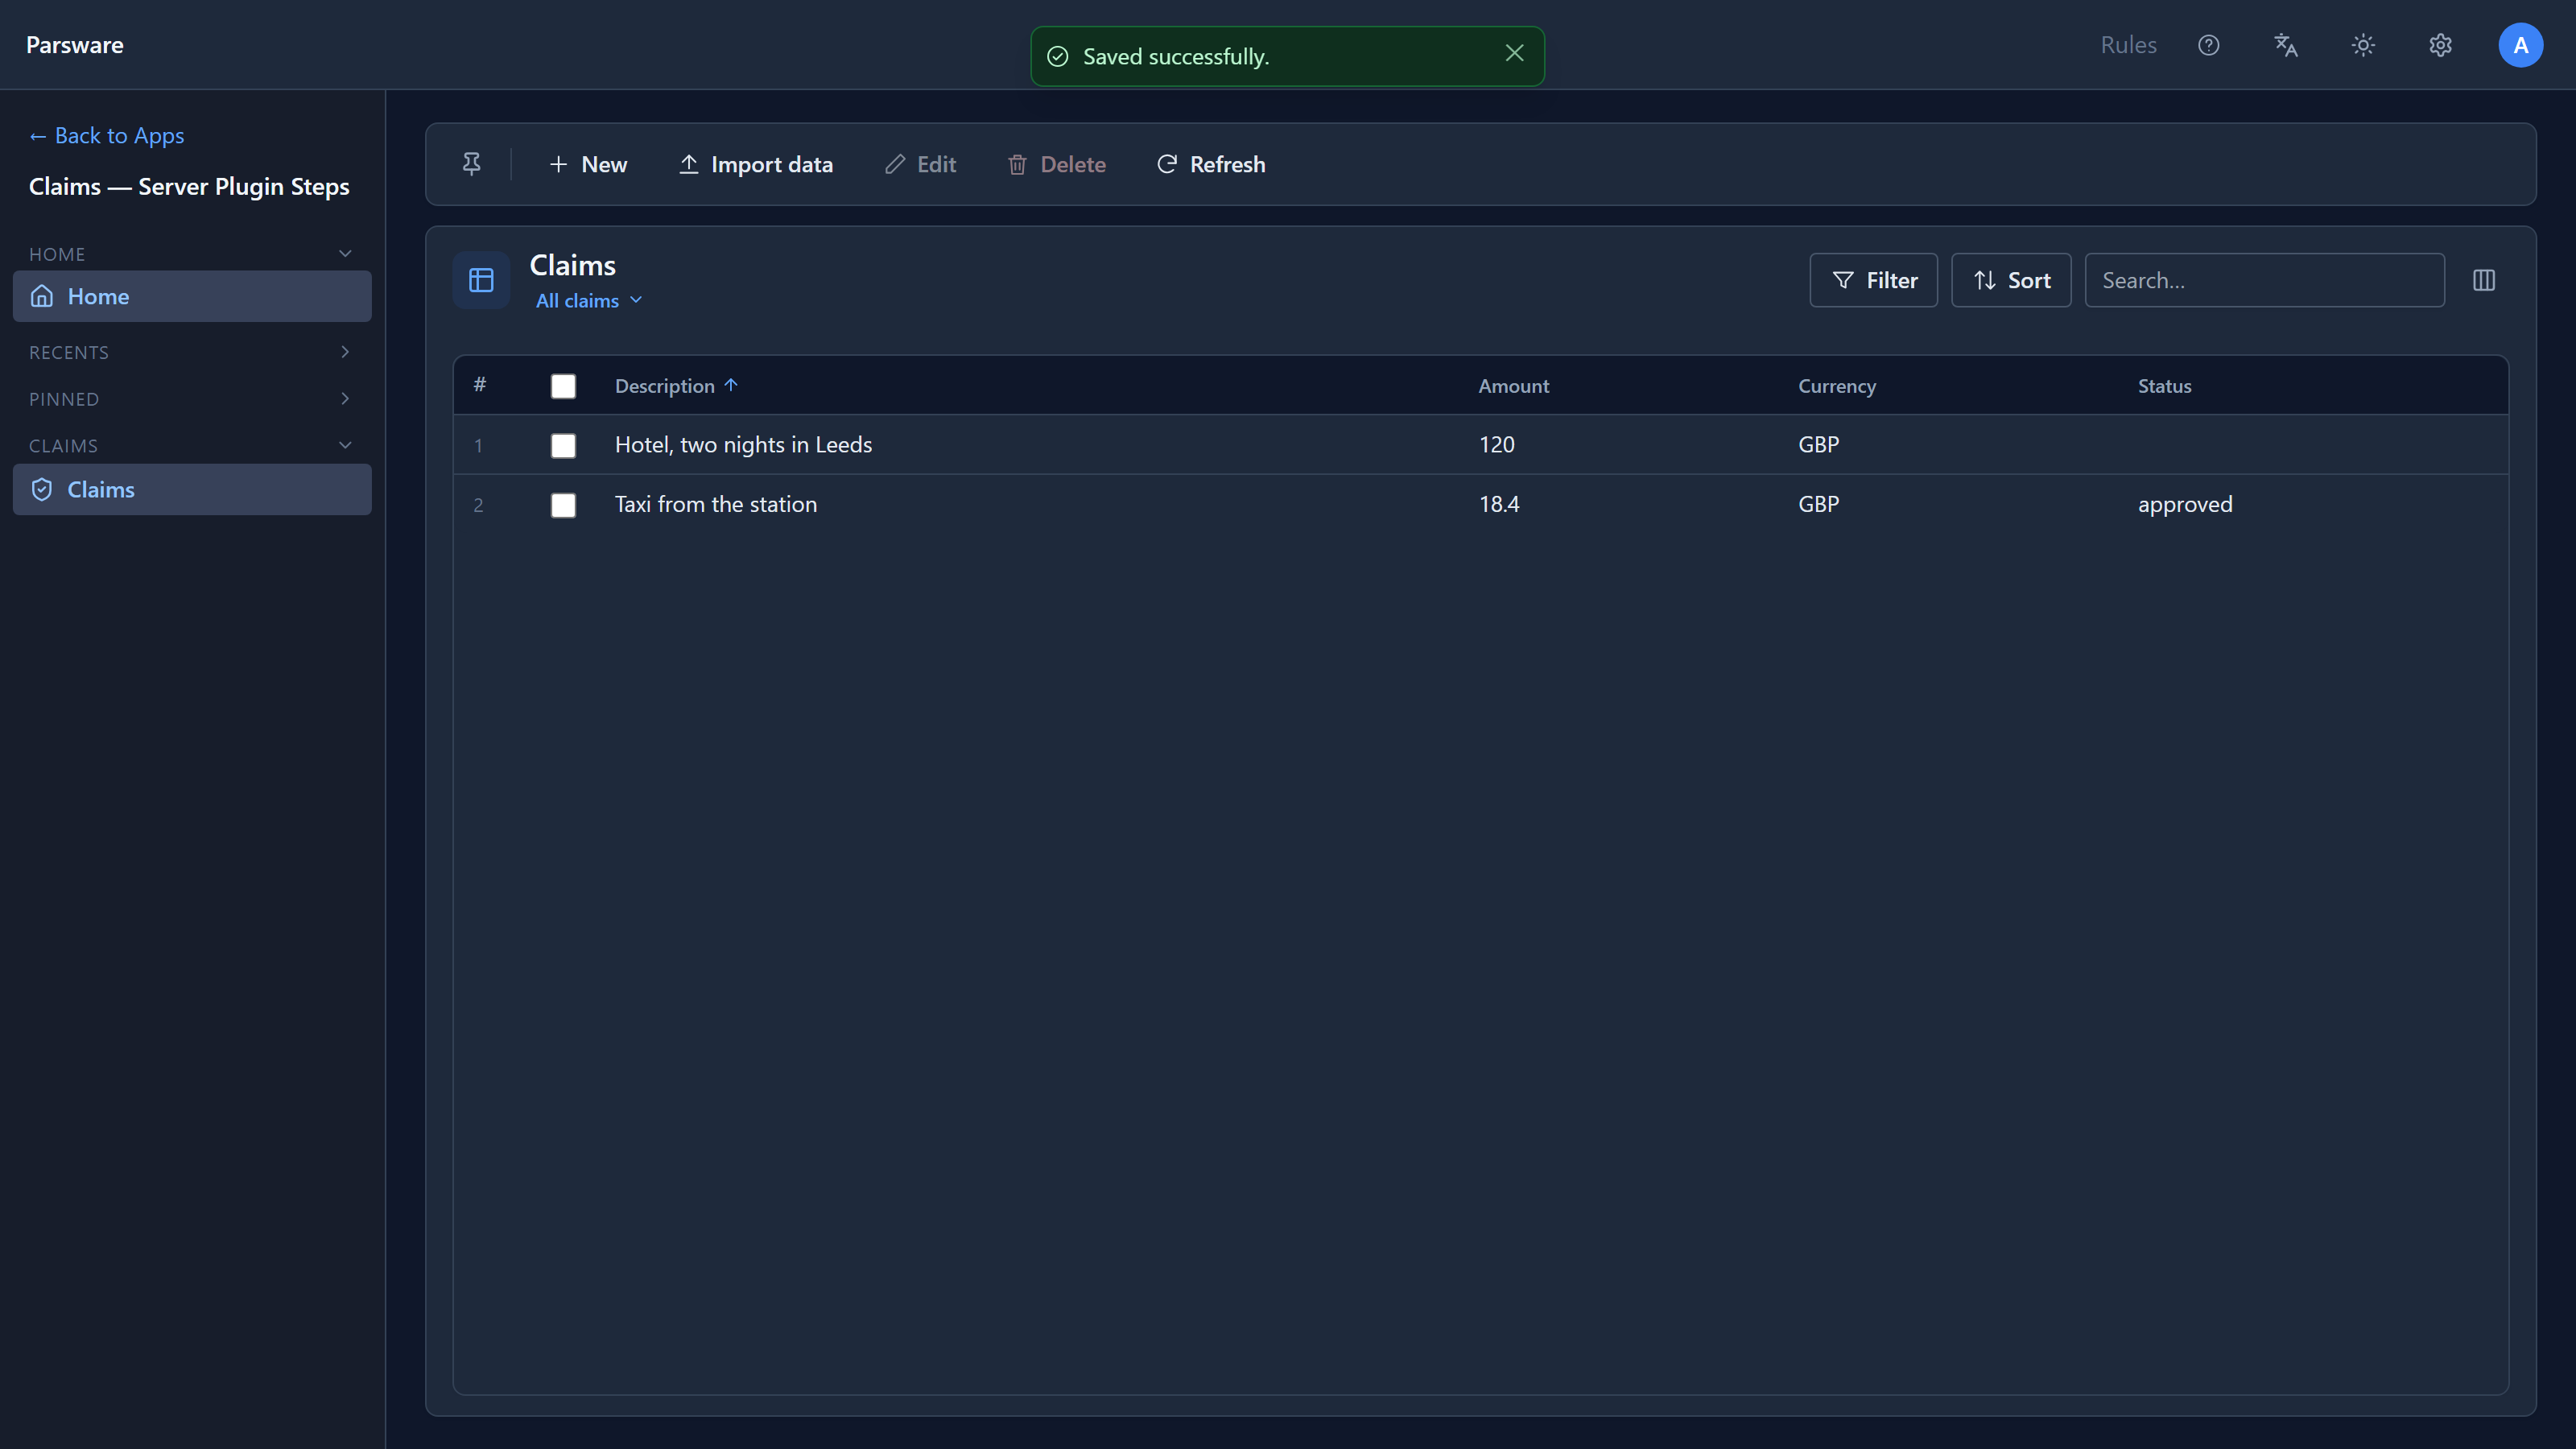Viewport: 2576px width, 1449px height.
Task: Check the Taxi from the station row
Action: coord(563,505)
